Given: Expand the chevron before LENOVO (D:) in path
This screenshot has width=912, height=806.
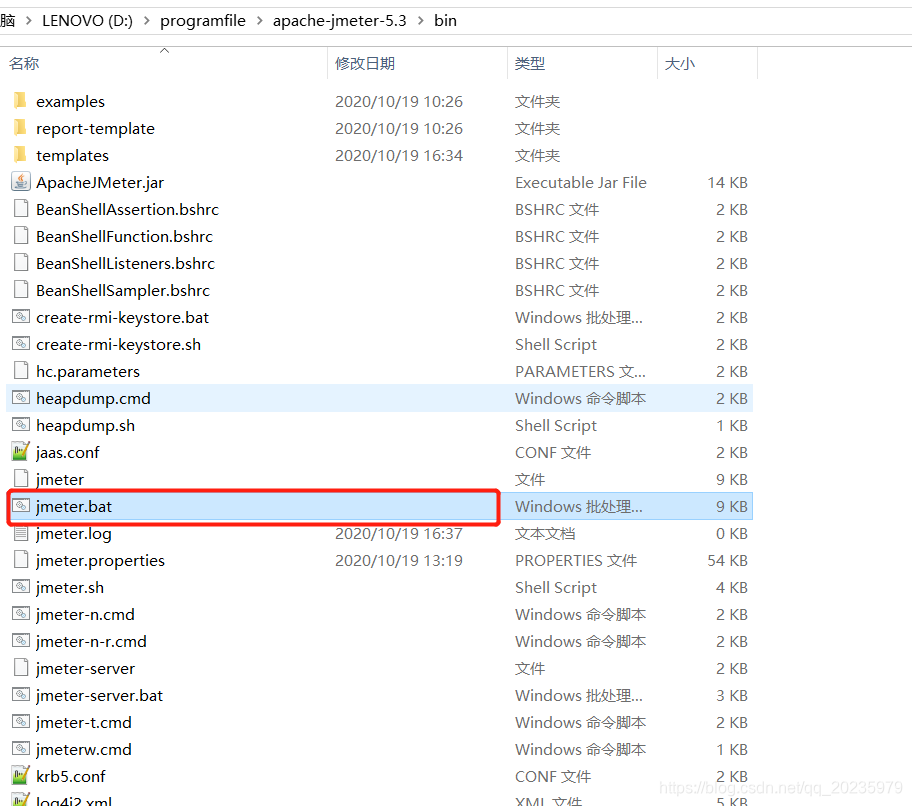Looking at the screenshot, I should pyautogui.click(x=28, y=21).
